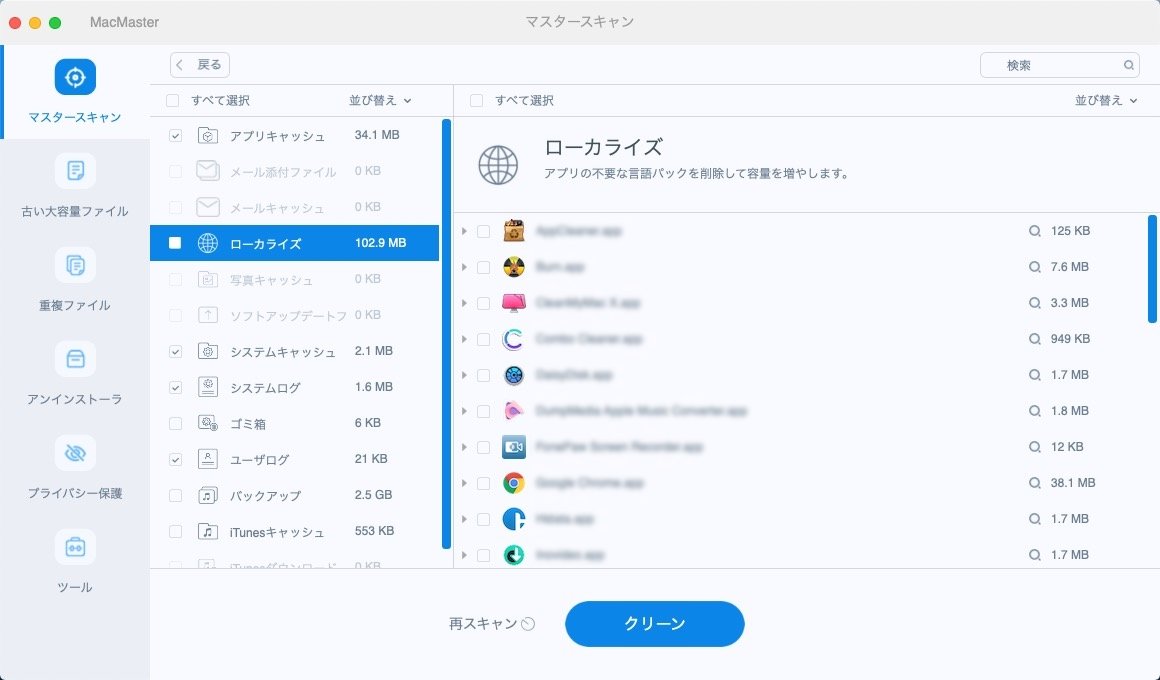Click the screen recorder app icon in 12 KB row
This screenshot has height=680, width=1160.
pyautogui.click(x=513, y=447)
